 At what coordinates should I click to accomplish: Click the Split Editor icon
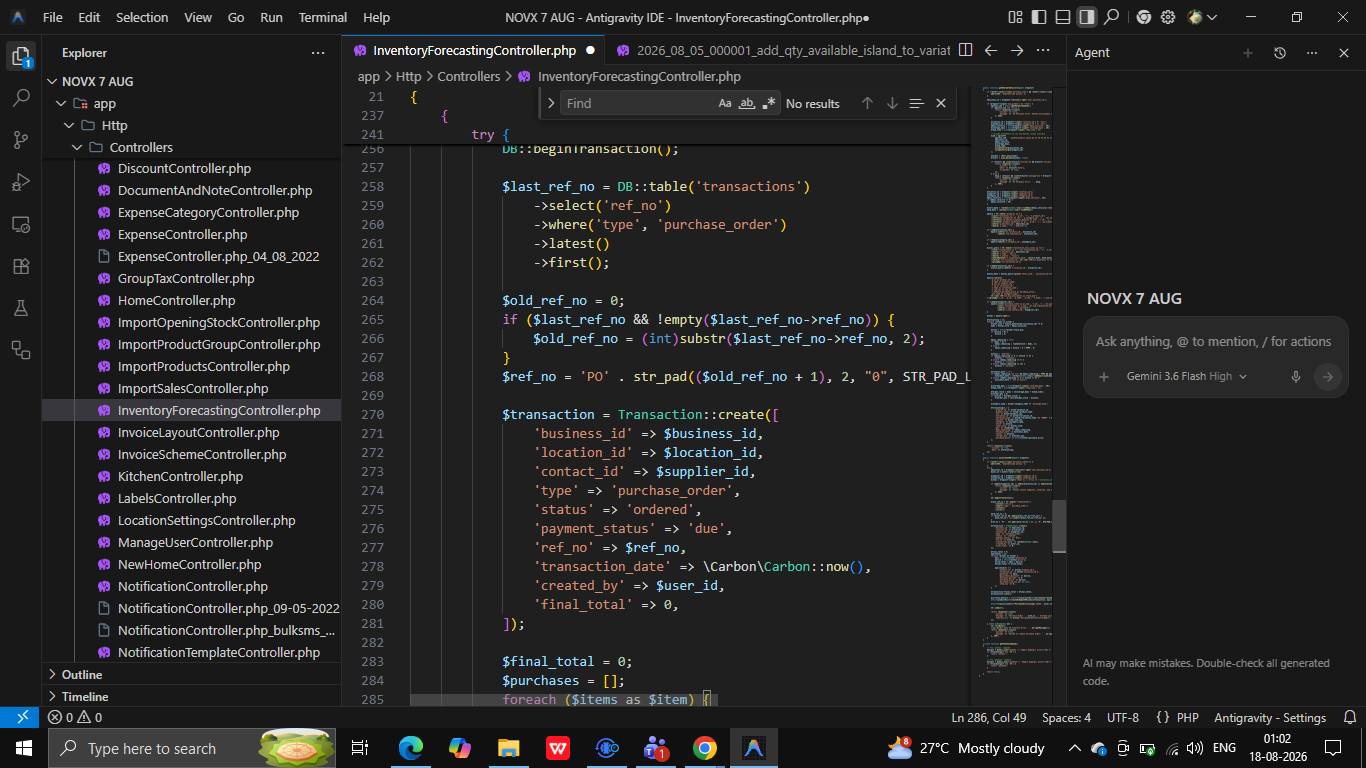(965, 50)
